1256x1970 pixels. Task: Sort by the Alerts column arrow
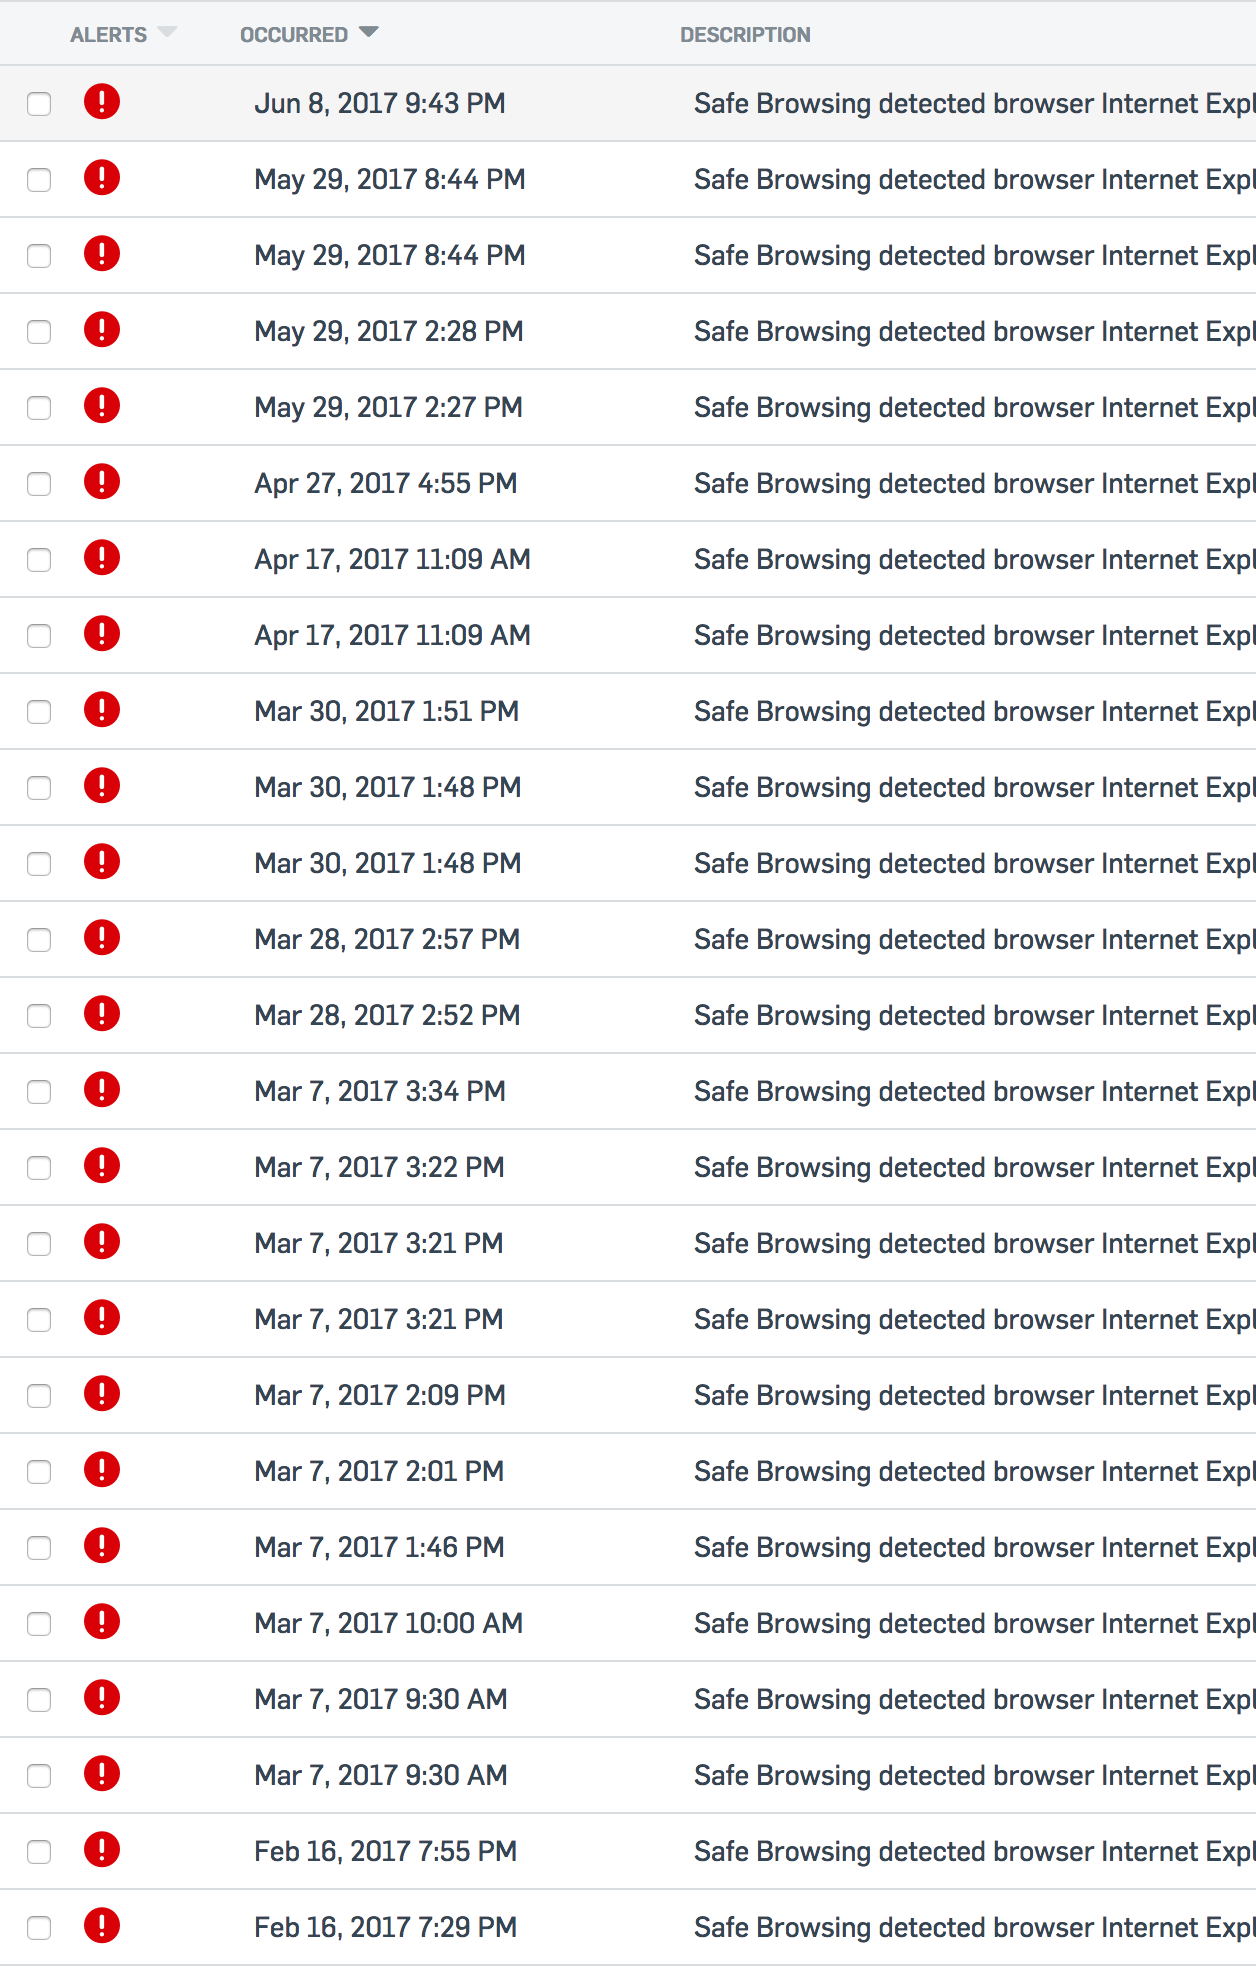tap(167, 32)
